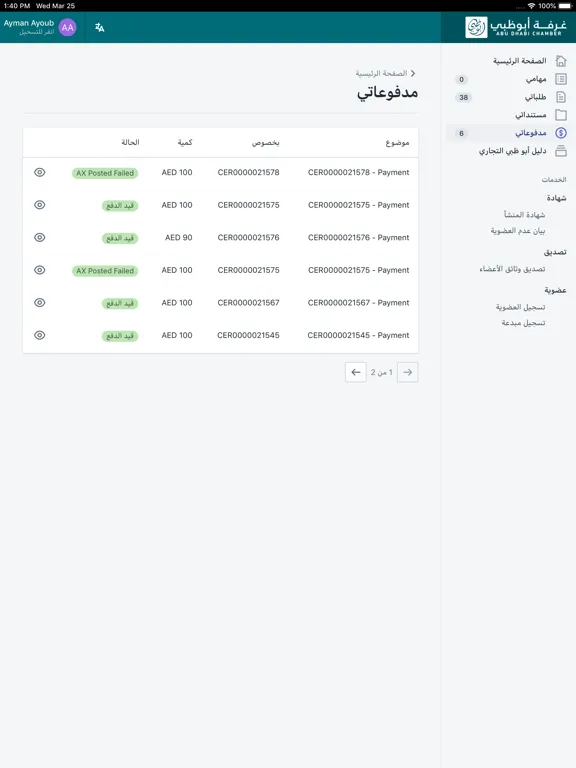Screen dimensions: 576x768
Task: Click the requests document icon (طلباتي)
Action: [561, 97]
